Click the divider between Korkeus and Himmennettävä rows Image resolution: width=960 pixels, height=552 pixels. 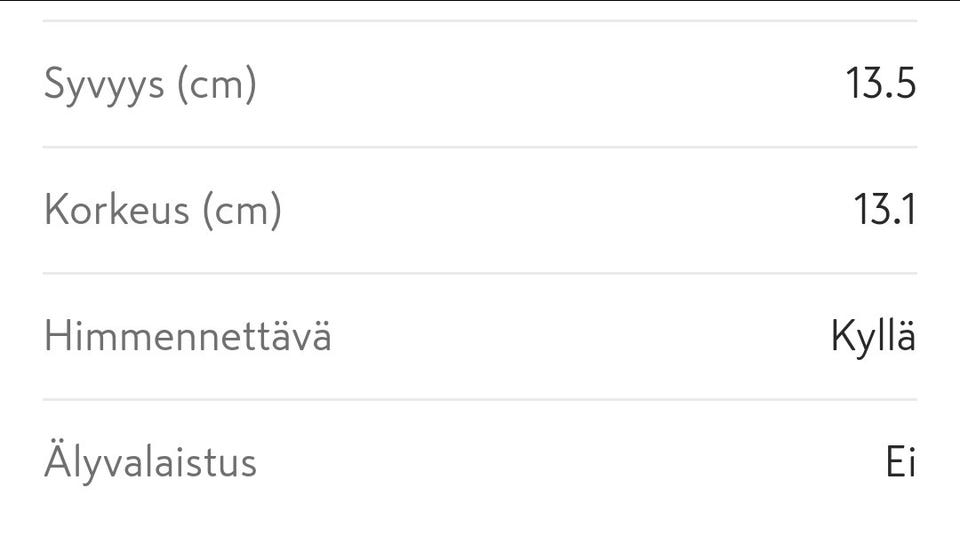(480, 273)
